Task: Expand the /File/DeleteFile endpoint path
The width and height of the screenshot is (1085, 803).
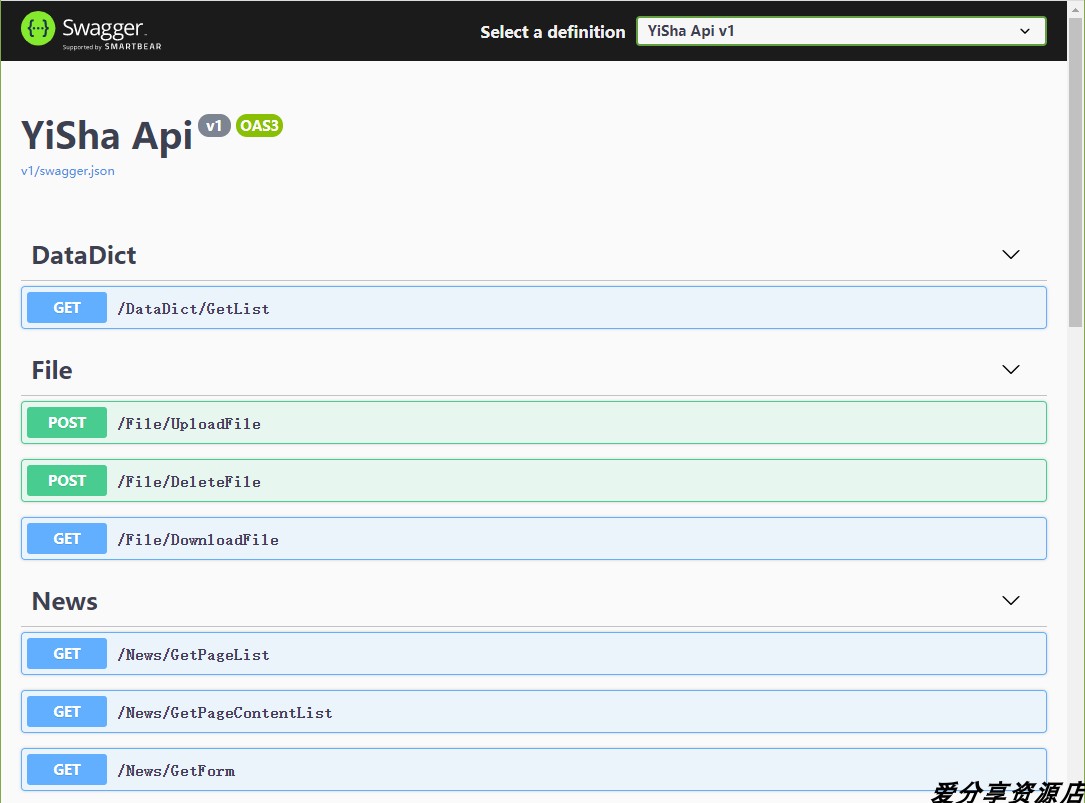Action: [189, 482]
